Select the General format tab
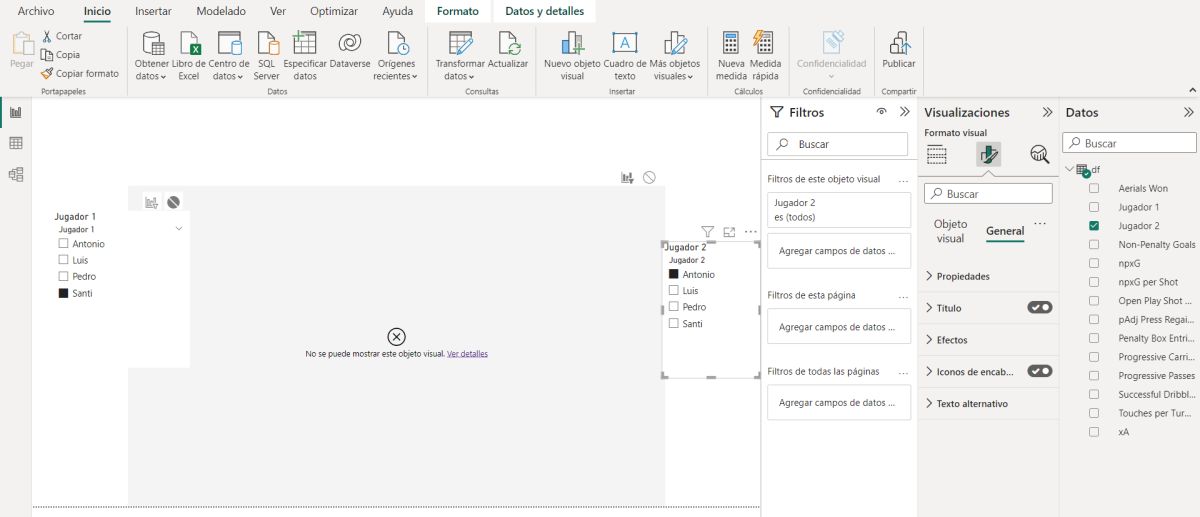The height and width of the screenshot is (517, 1200). click(x=1005, y=231)
